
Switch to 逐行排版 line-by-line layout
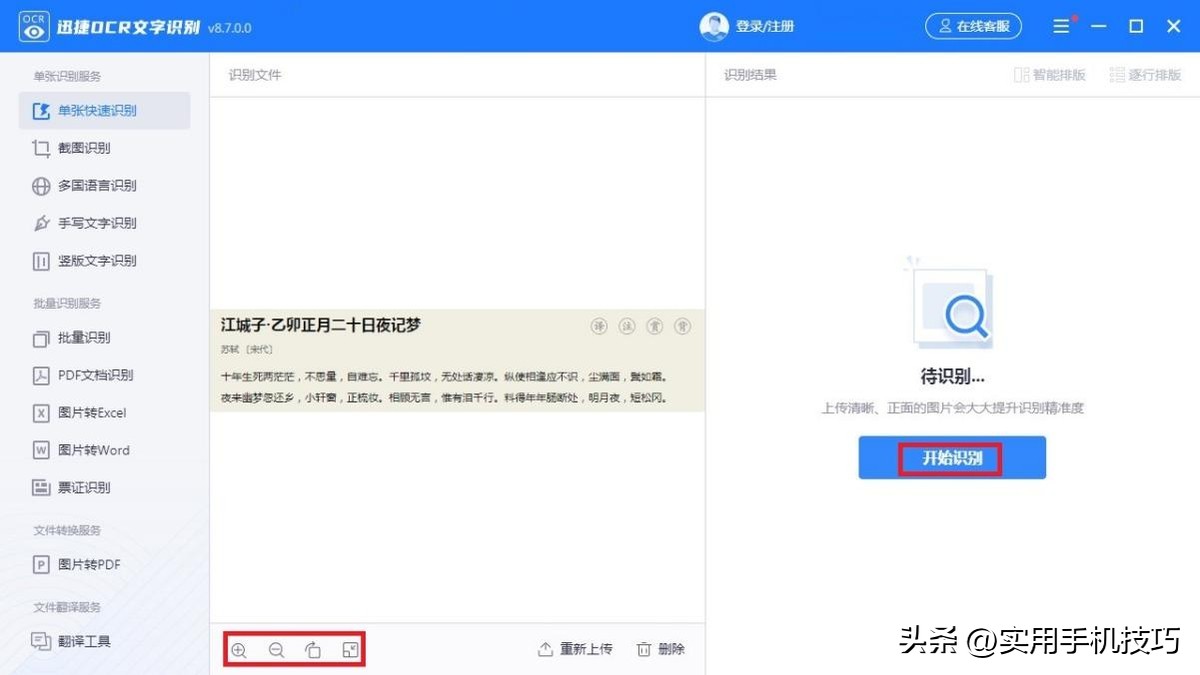pyautogui.click(x=1144, y=74)
